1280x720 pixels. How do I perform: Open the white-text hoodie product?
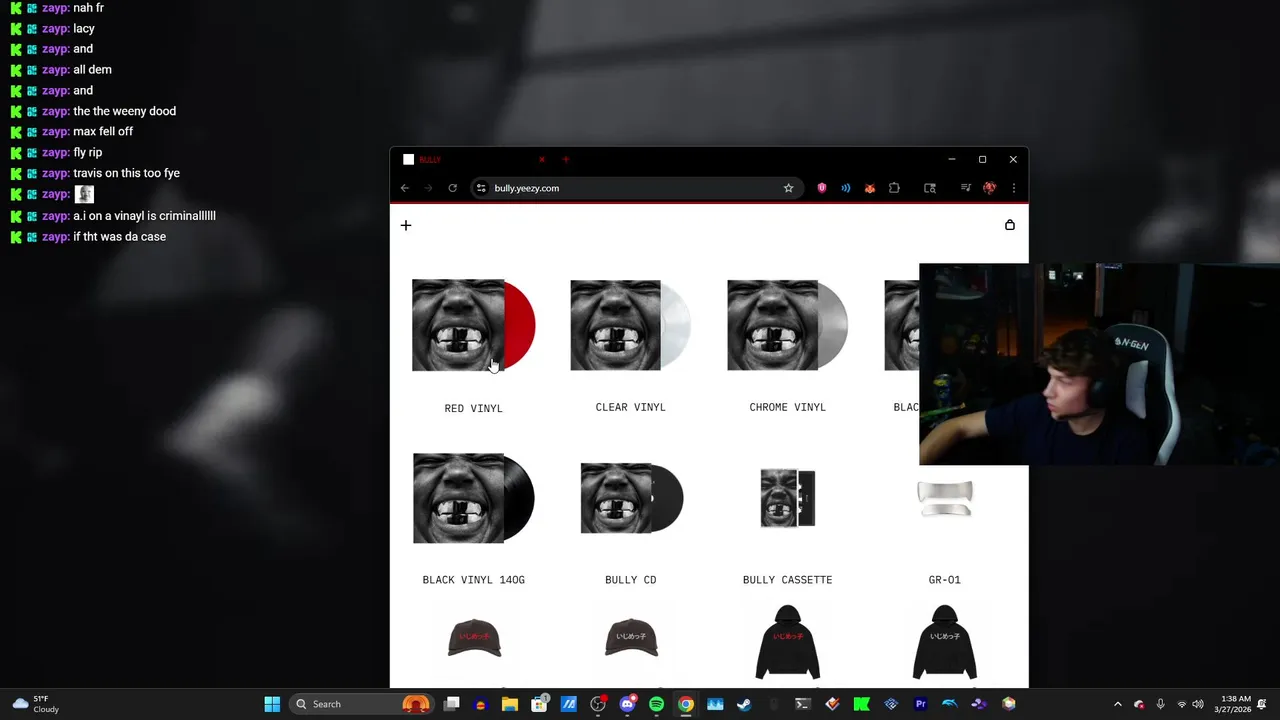pos(945,642)
